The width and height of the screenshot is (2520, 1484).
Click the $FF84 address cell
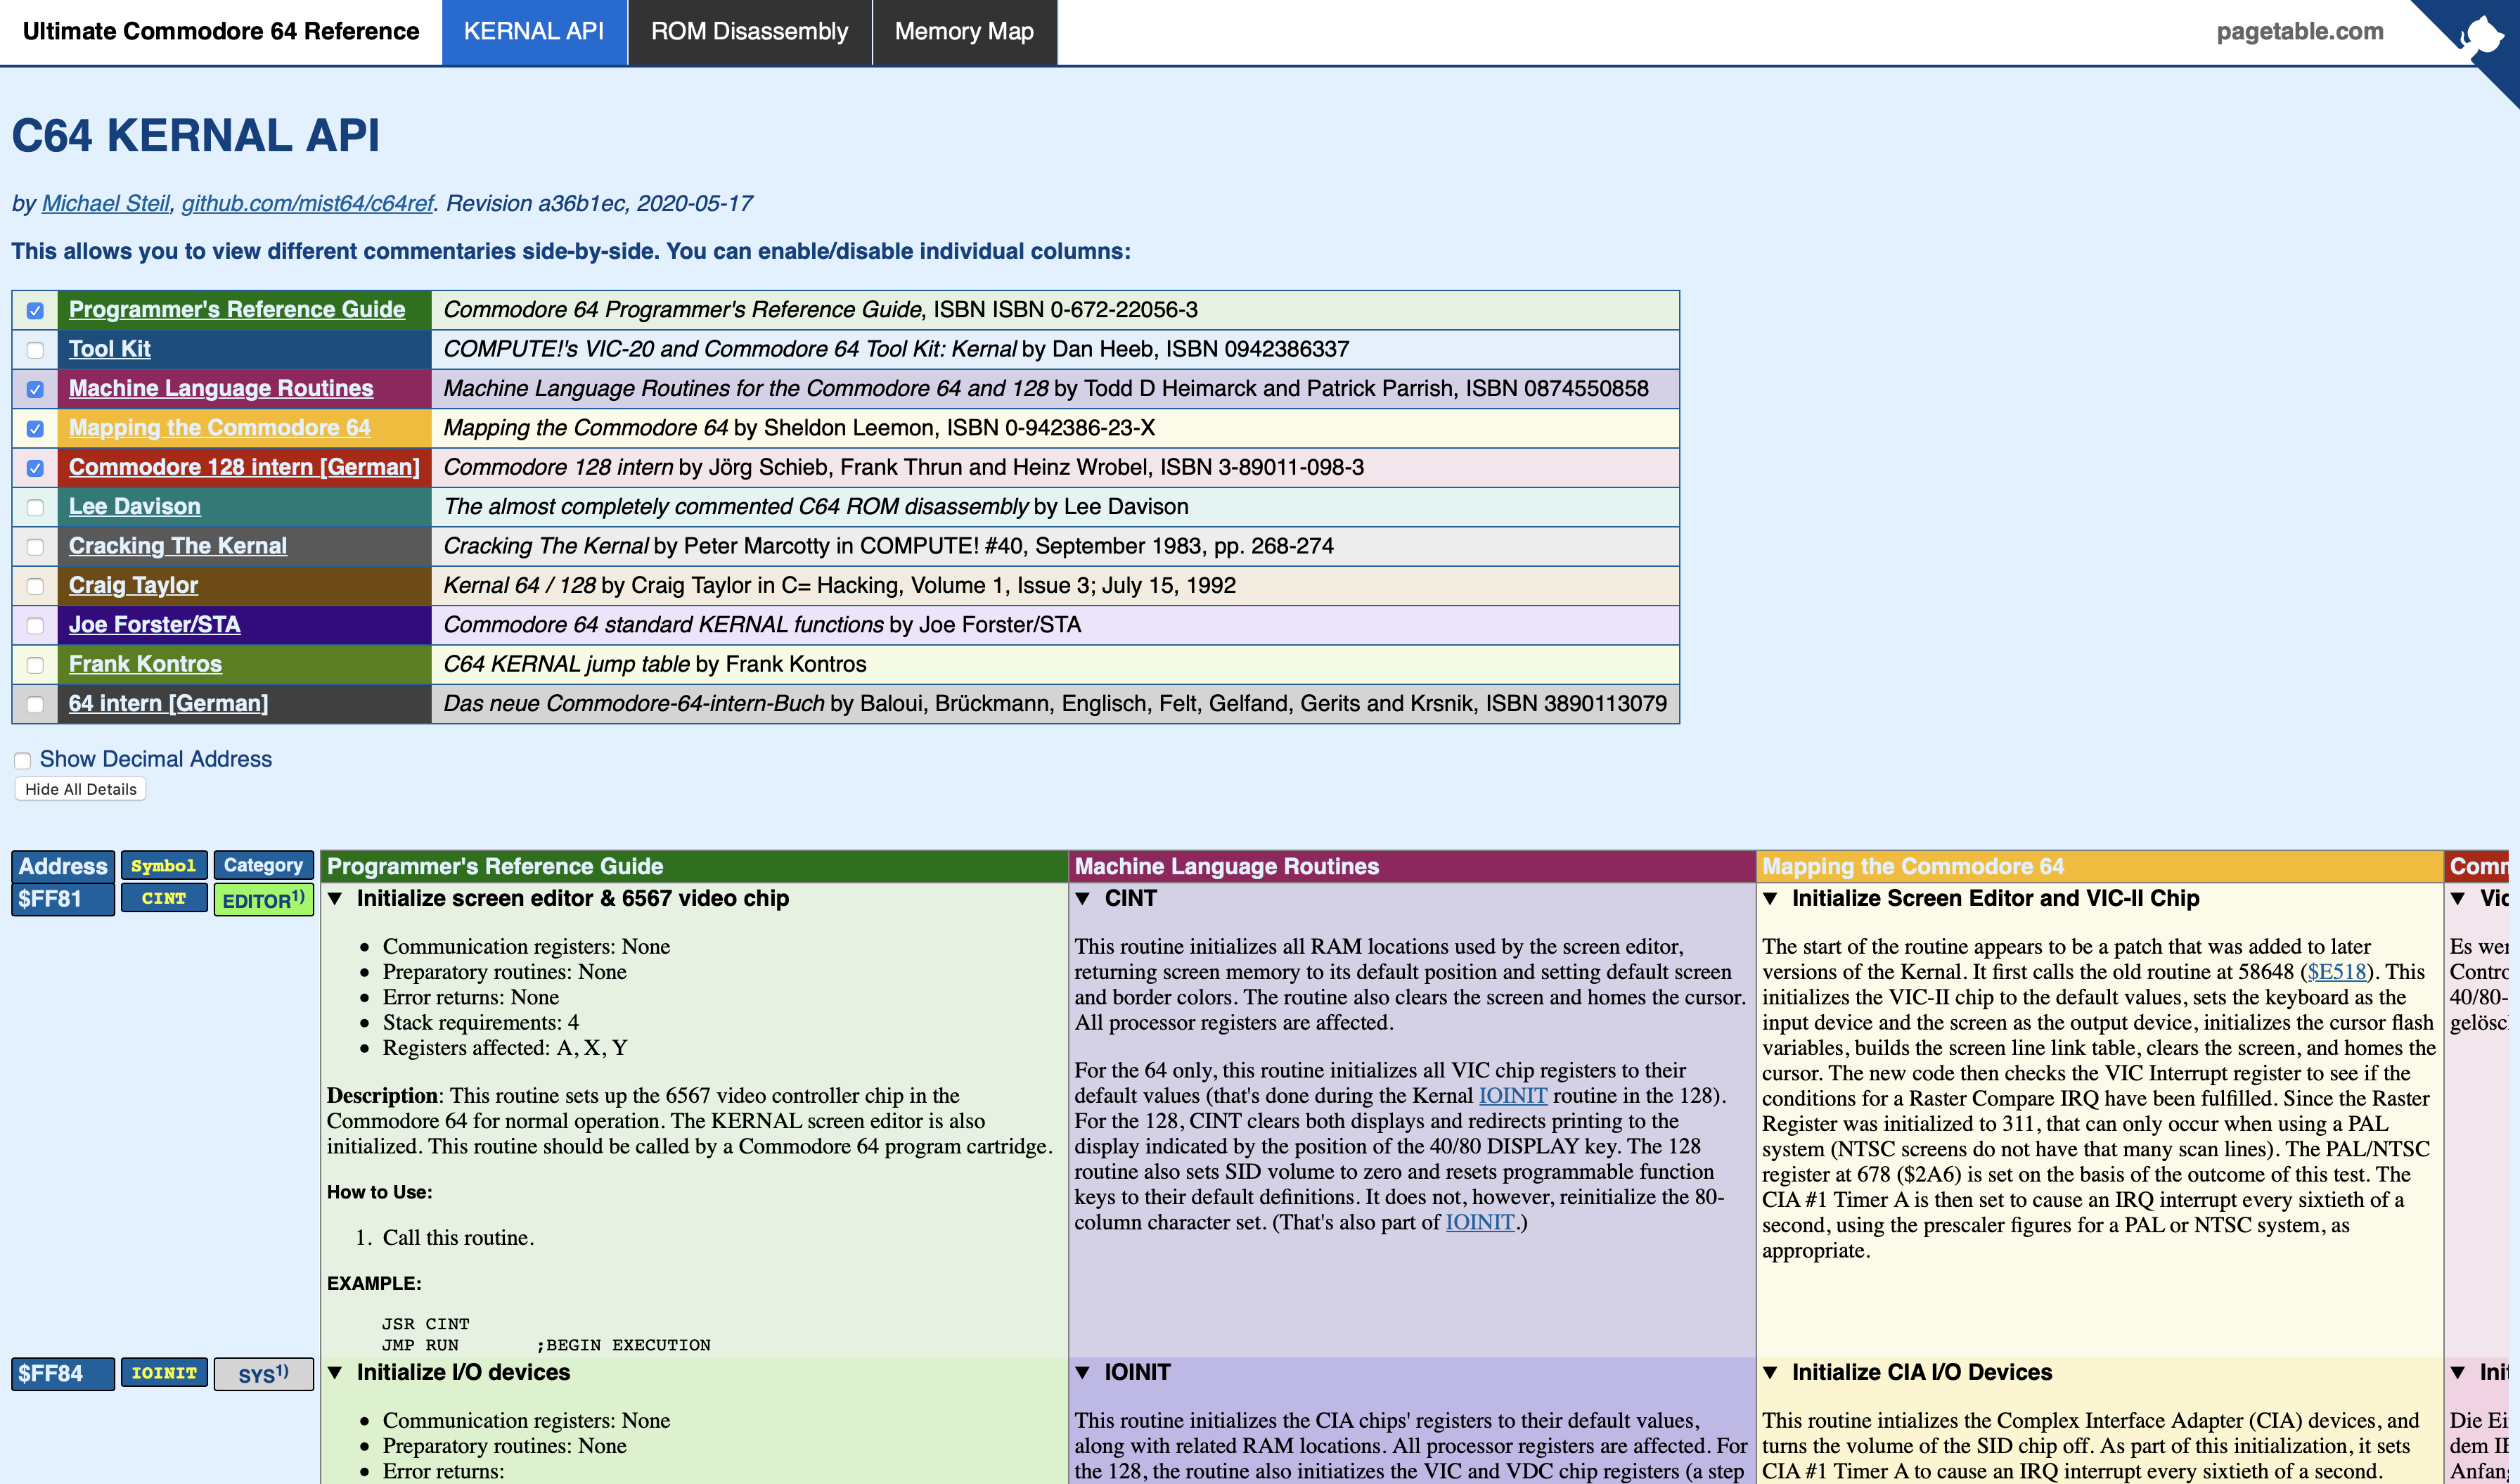pyautogui.click(x=62, y=1373)
